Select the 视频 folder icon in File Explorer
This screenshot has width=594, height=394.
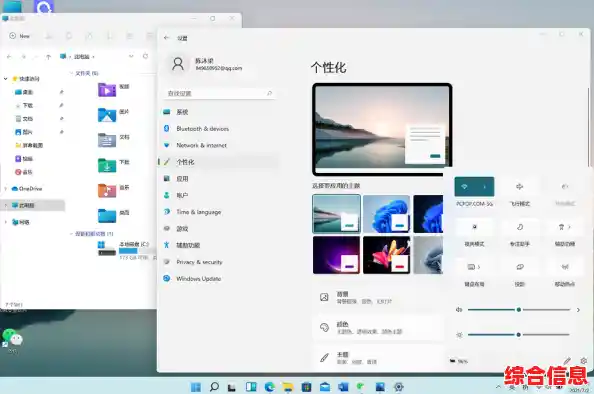point(107,90)
